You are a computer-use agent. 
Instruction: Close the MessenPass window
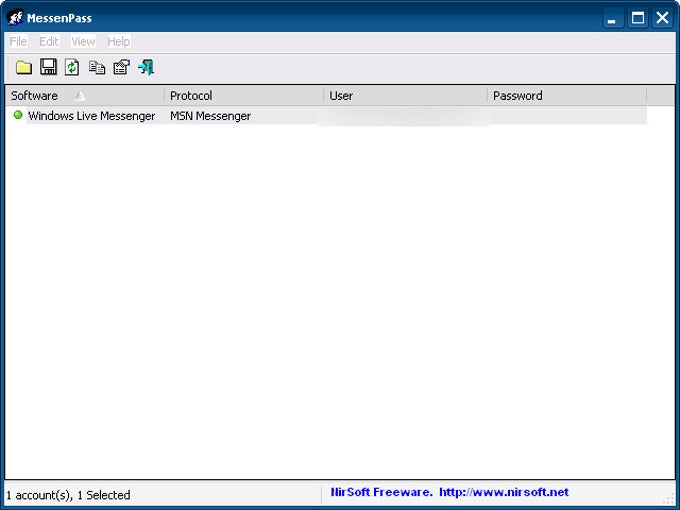click(662, 18)
